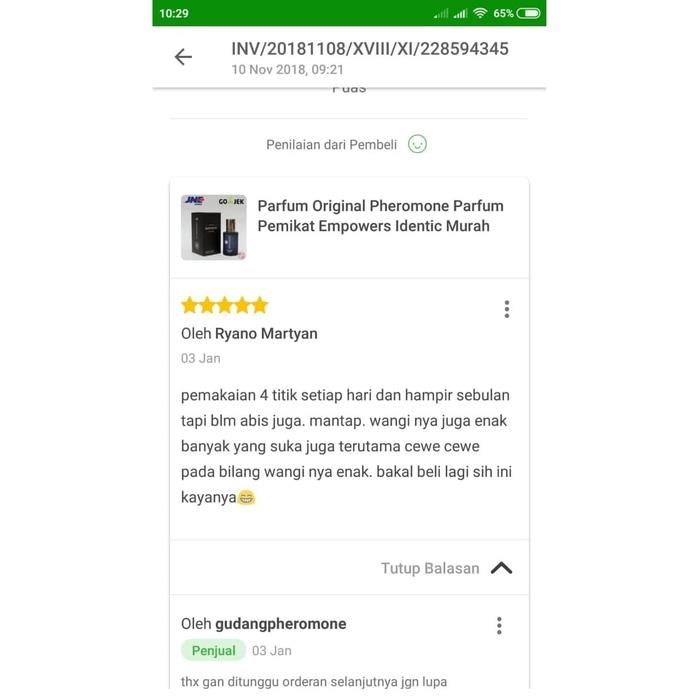Image resolution: width=700 pixels, height=700 pixels.
Task: Tap the Penjual seller badge
Action: click(x=213, y=650)
